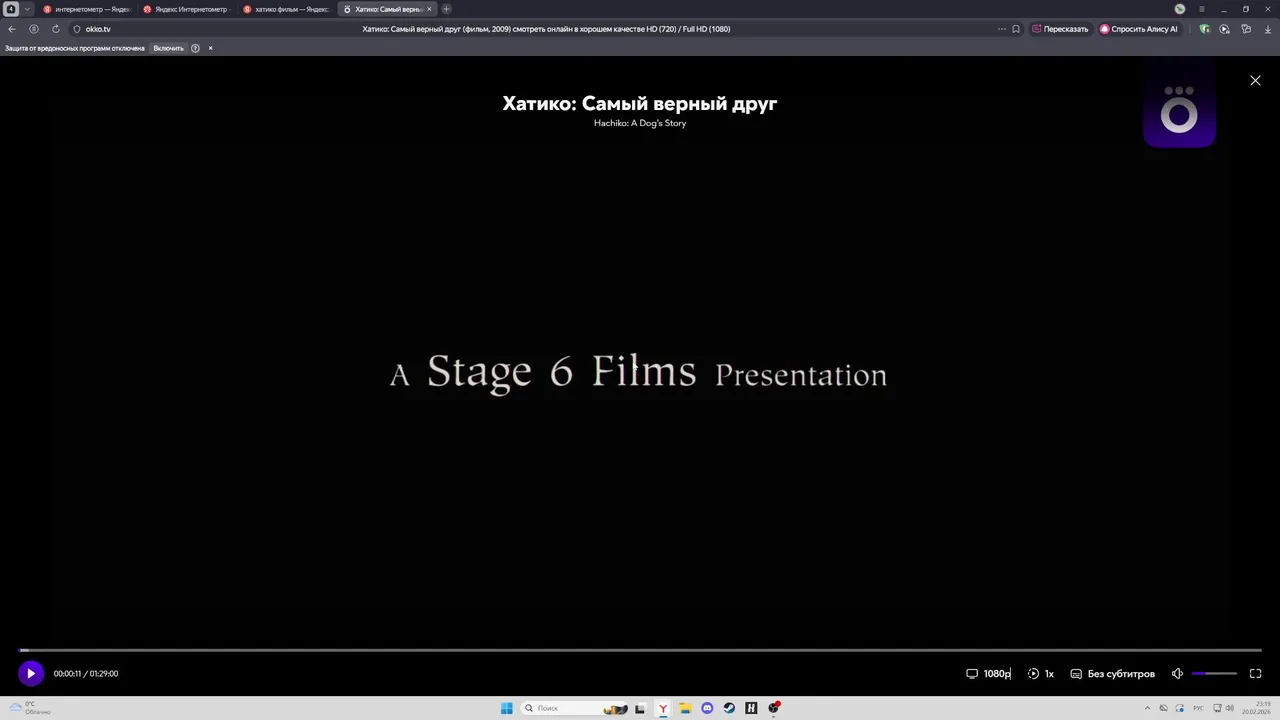Click the taskbar «Поиск» search box

tap(575, 708)
